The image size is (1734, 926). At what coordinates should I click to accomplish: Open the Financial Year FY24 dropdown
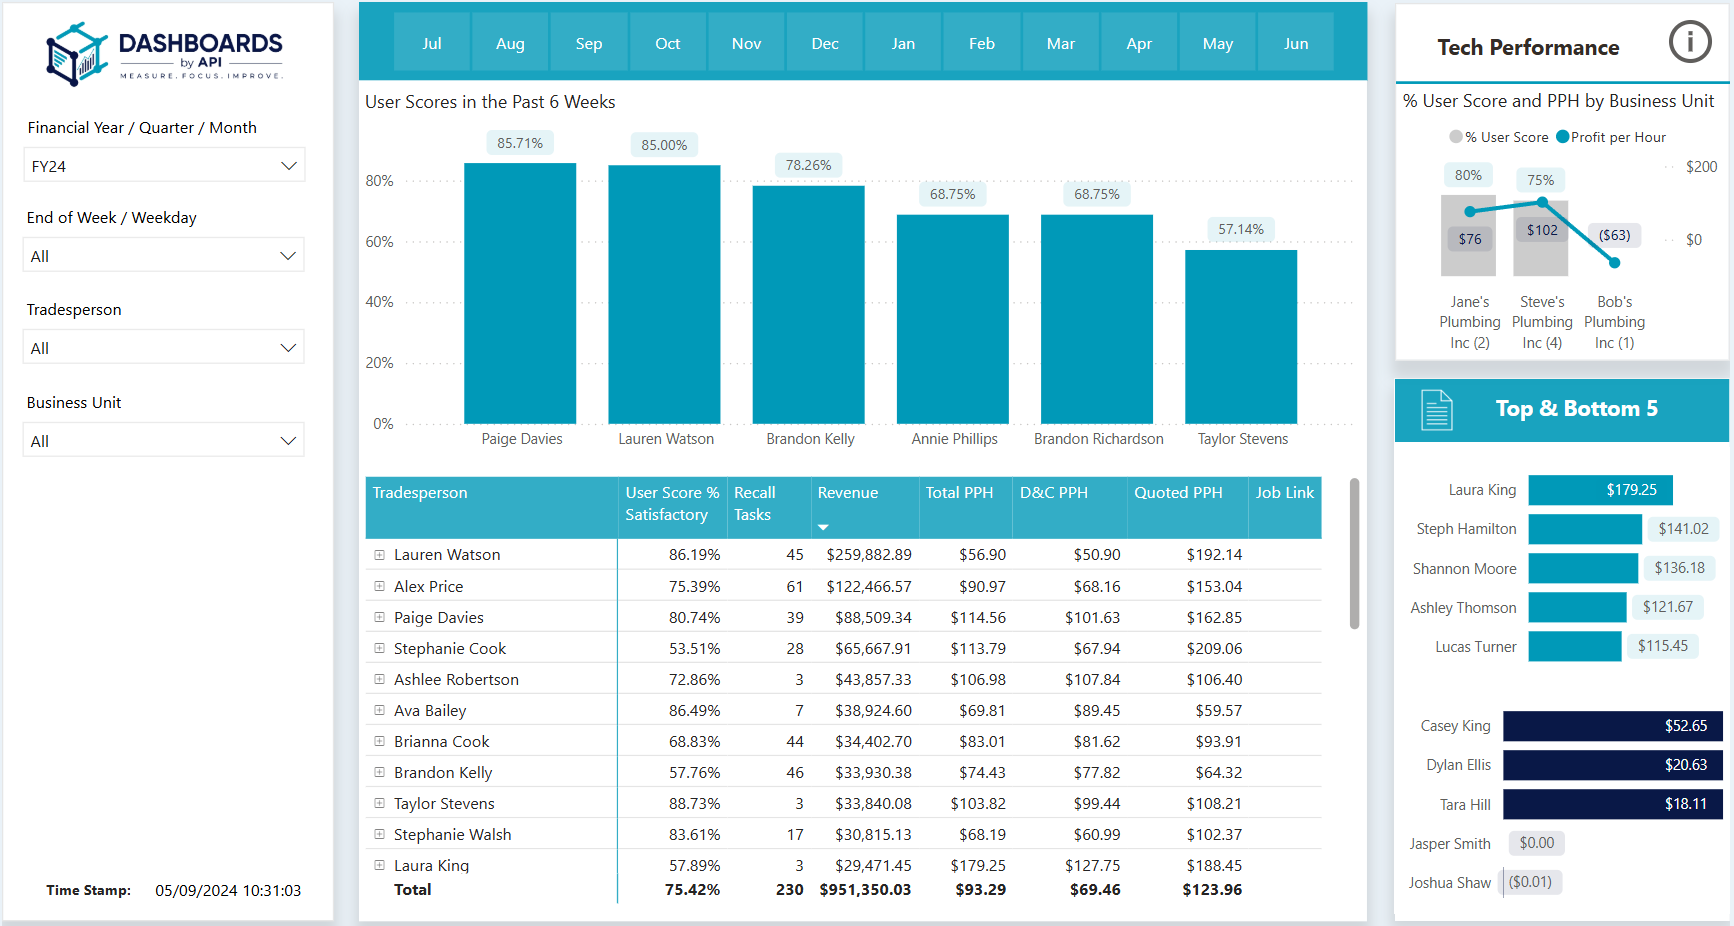click(164, 166)
